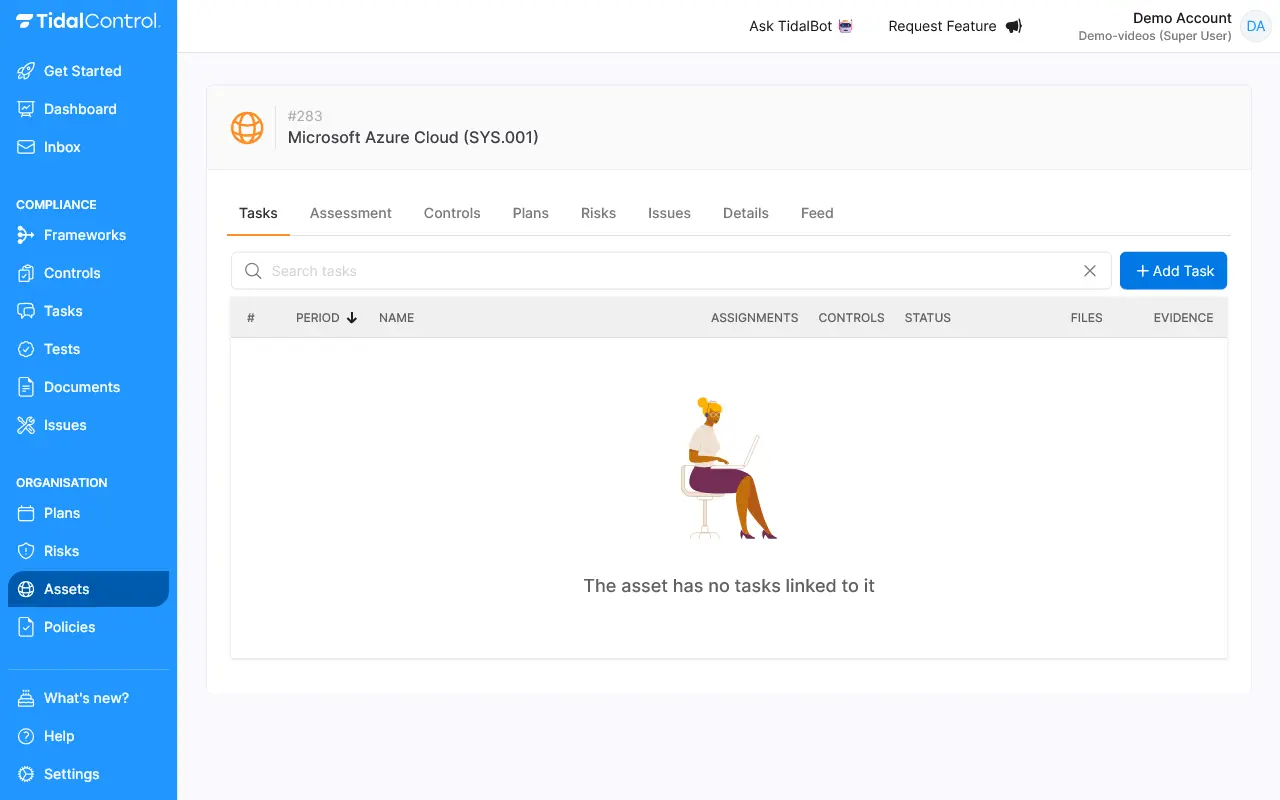Click the Plans calendar icon in sidebar
Screen dimensions: 1280x800
click(26, 513)
